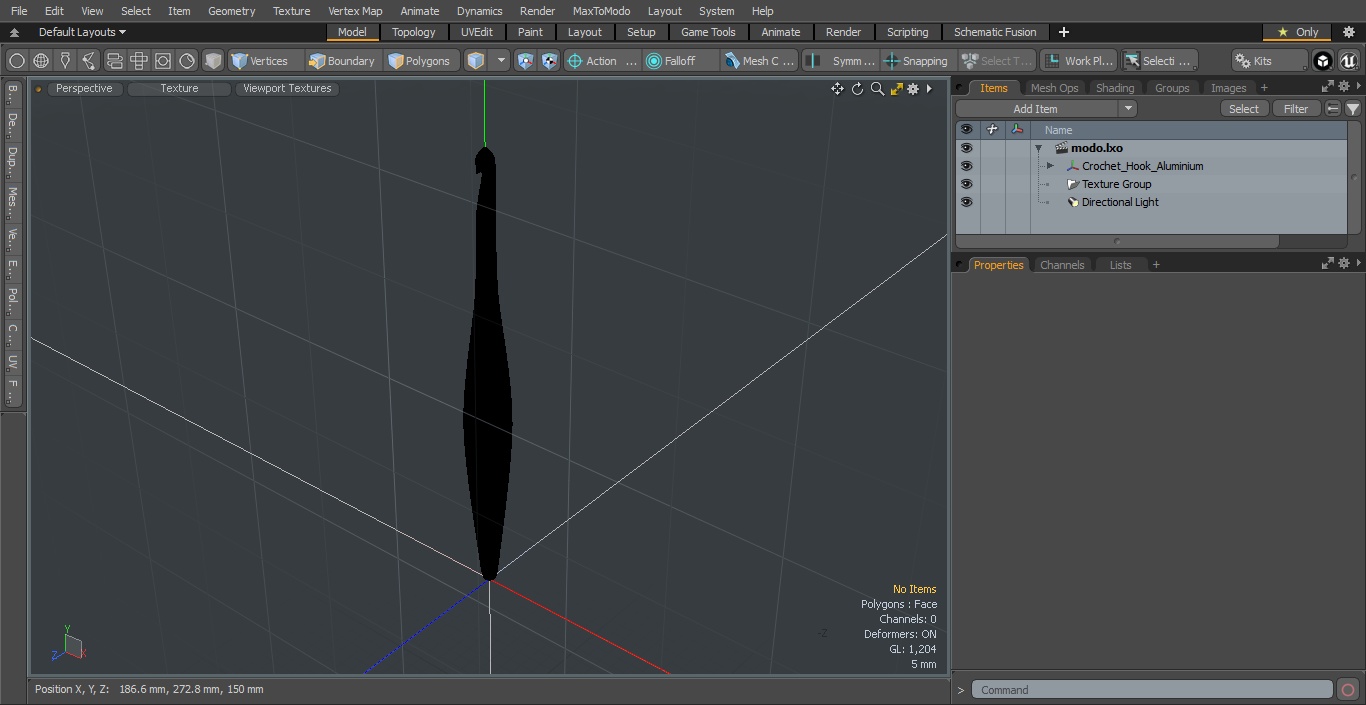Open the Add Item dropdown arrow

1128,109
